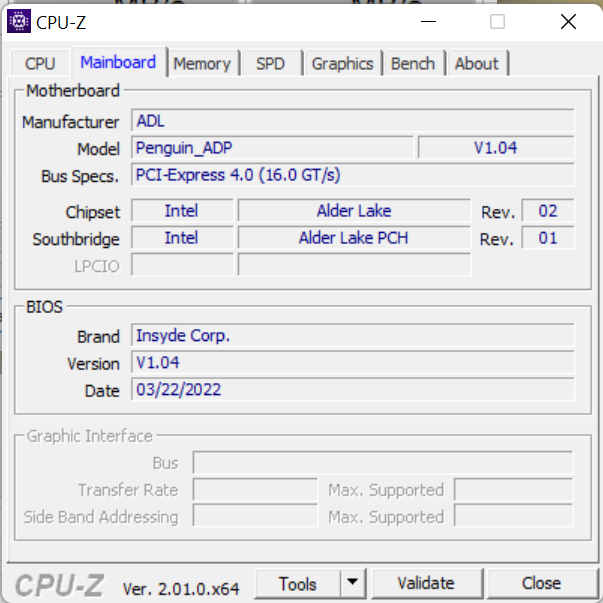The width and height of the screenshot is (603, 603).
Task: Expand the Tools dropdown arrow
Action: click(x=353, y=584)
